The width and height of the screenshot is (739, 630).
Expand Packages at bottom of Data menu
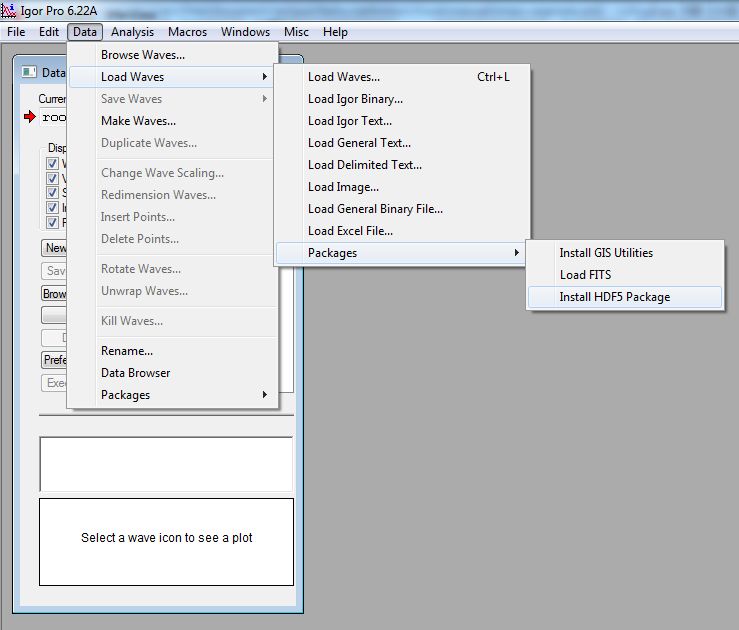(x=170, y=395)
